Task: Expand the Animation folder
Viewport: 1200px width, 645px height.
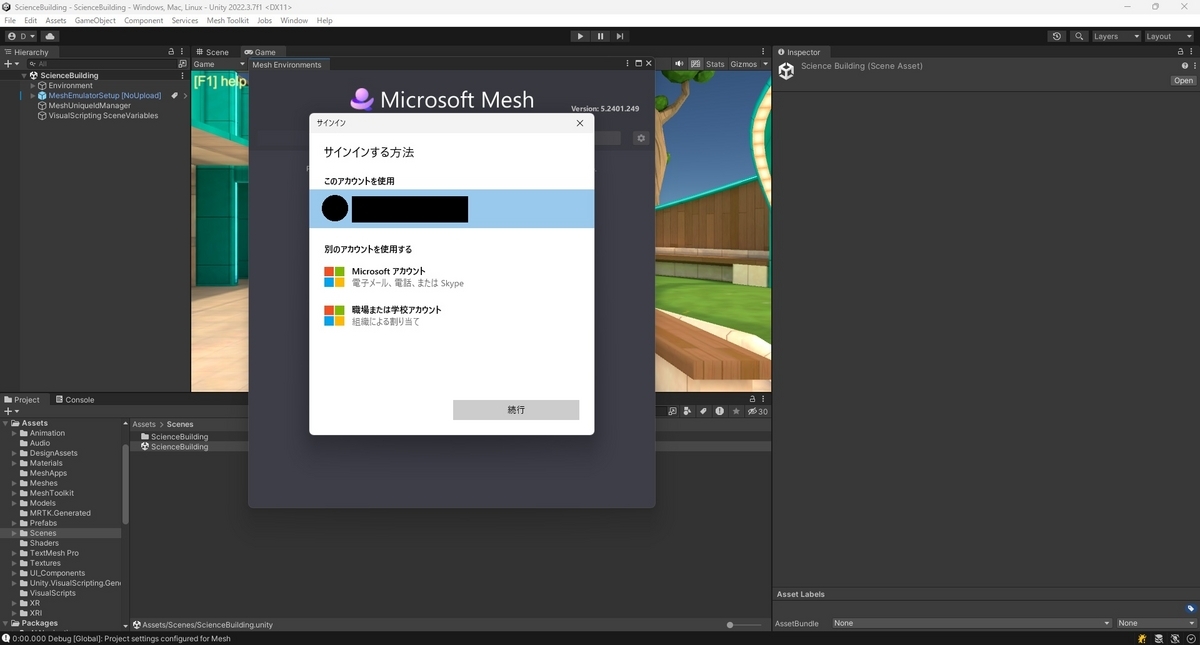Action: click(14, 433)
